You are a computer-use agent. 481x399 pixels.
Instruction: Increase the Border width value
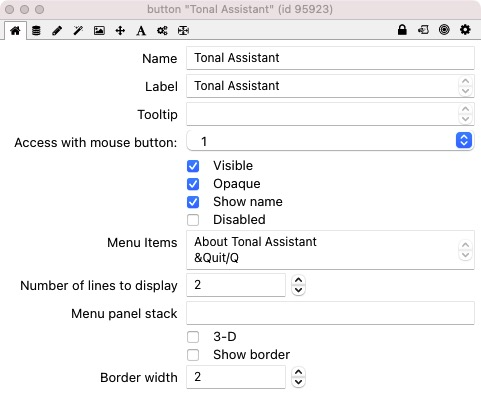click(298, 372)
